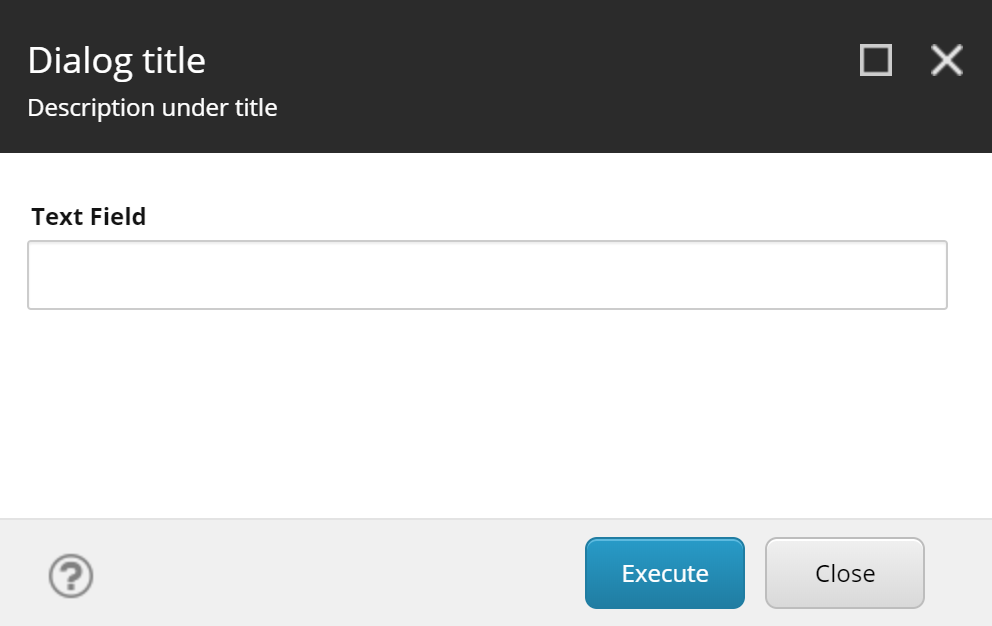Click the Dialog title heading text

pos(116,60)
